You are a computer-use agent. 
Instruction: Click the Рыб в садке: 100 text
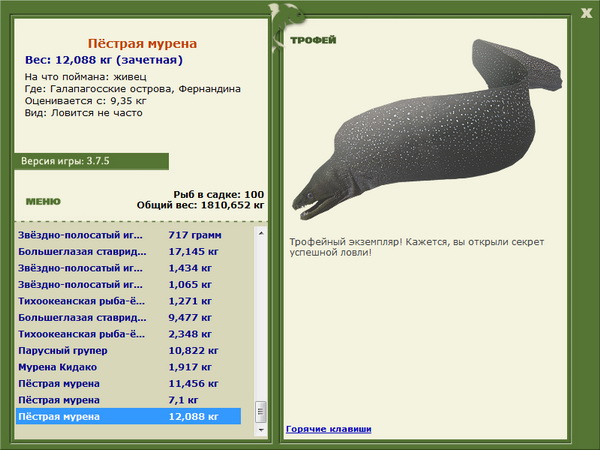coord(218,194)
